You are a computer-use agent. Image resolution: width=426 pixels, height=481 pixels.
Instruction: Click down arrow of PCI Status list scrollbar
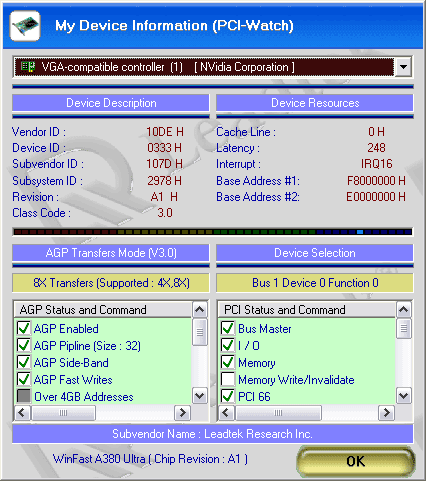404,396
